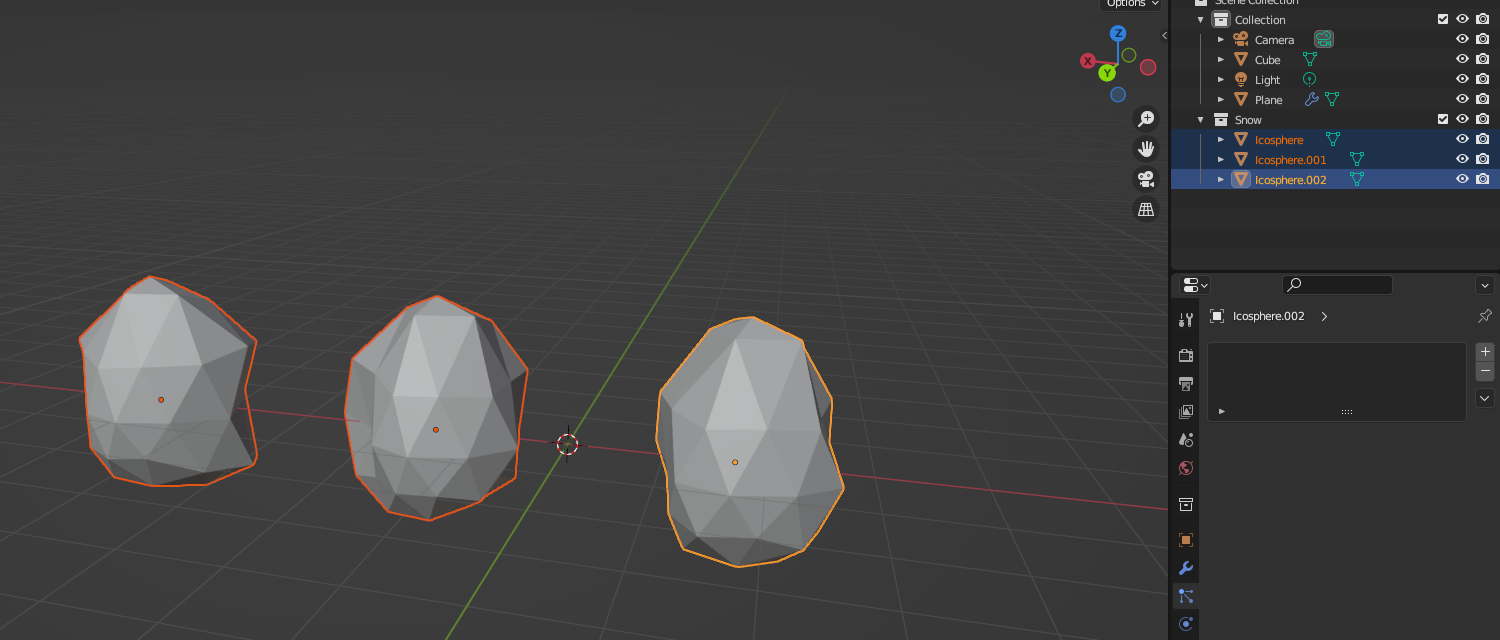Expand the Icosphere.002 row in outliner
Viewport: 1500px width, 640px height.
(x=1221, y=179)
